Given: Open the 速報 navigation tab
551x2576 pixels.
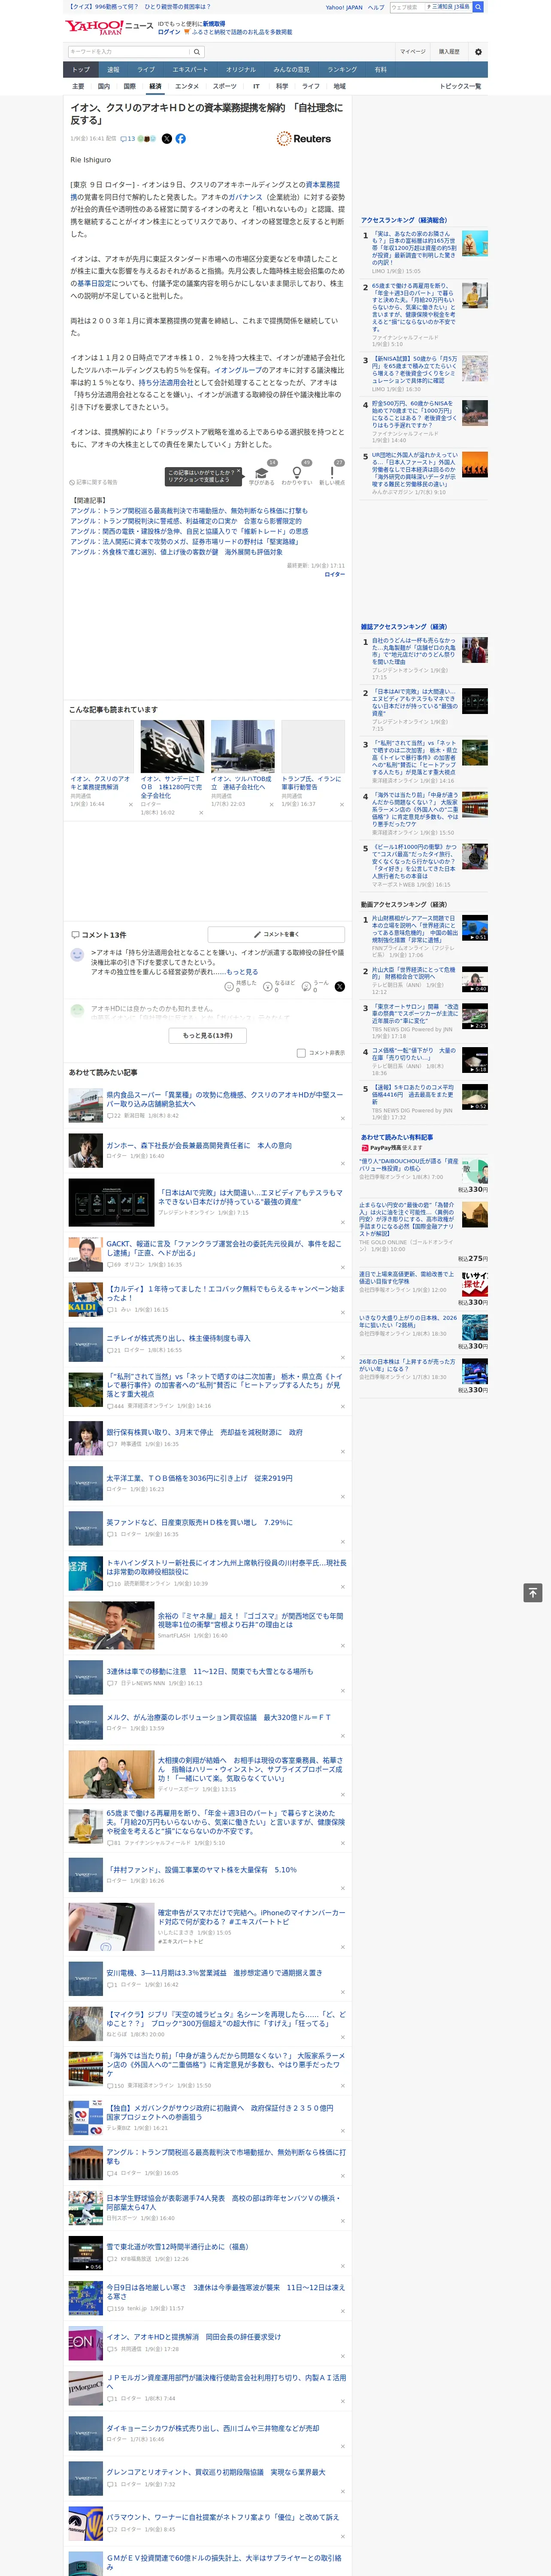Looking at the screenshot, I should [x=113, y=70].
